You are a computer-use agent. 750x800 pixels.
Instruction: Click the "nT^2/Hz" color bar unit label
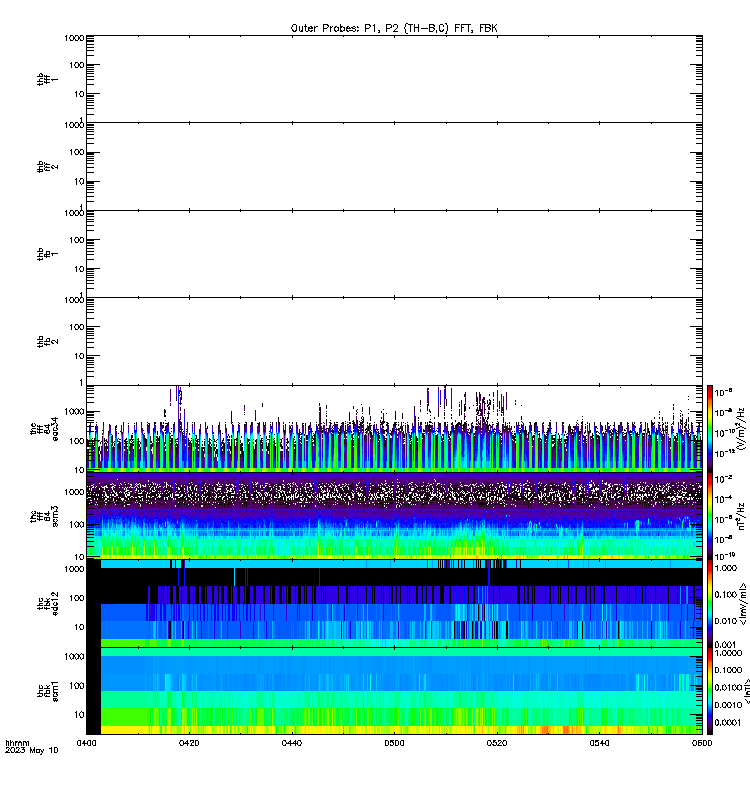(741, 516)
